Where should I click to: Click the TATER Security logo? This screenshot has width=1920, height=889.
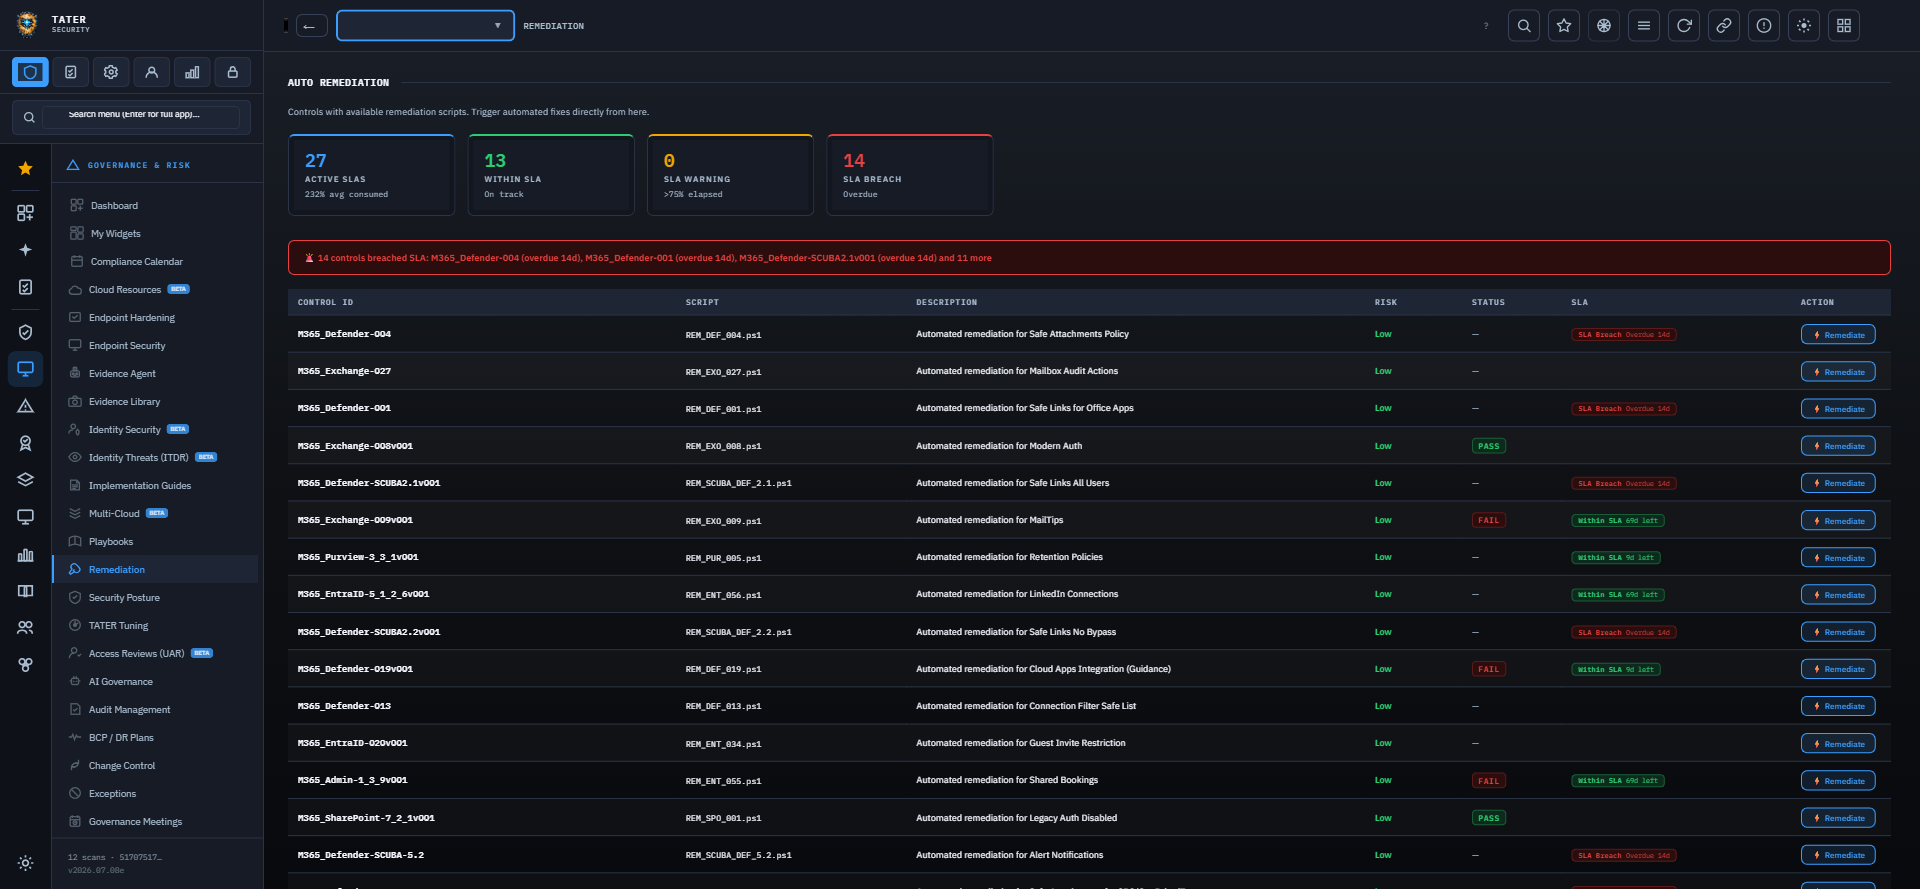point(52,23)
